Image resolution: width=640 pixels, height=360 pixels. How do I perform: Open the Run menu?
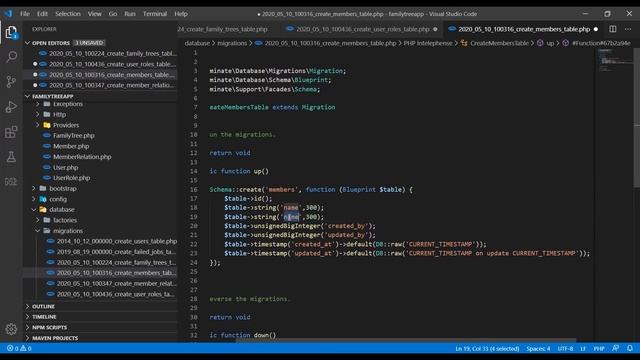coord(130,13)
